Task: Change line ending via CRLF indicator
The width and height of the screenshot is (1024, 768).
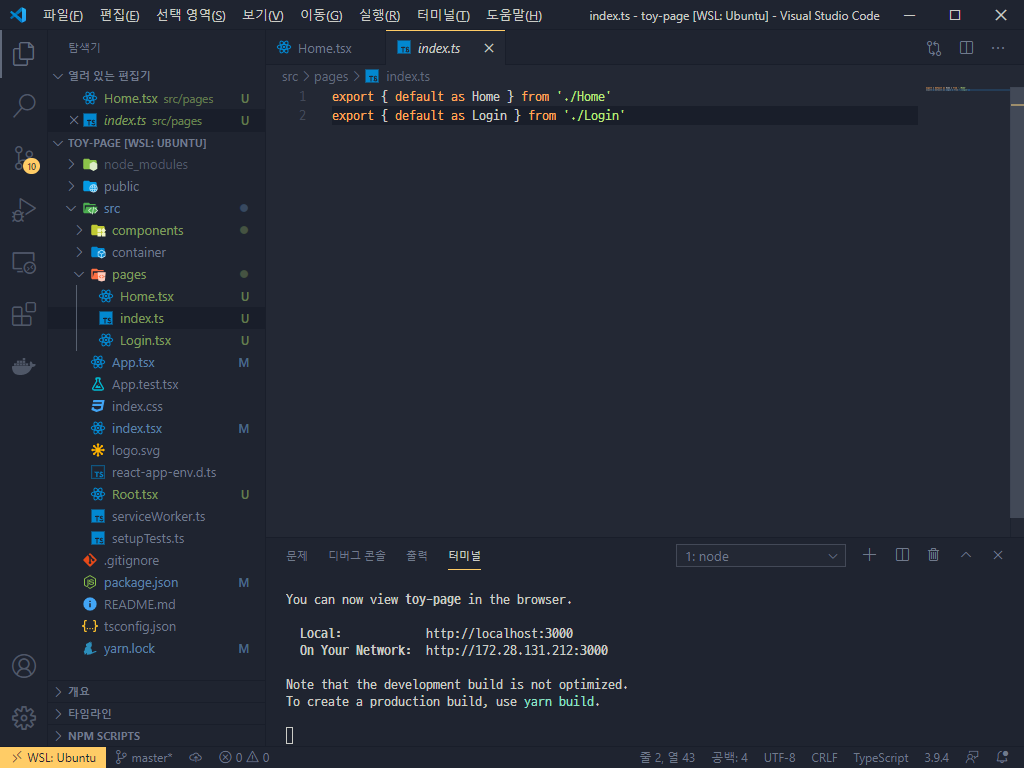Action: point(824,758)
